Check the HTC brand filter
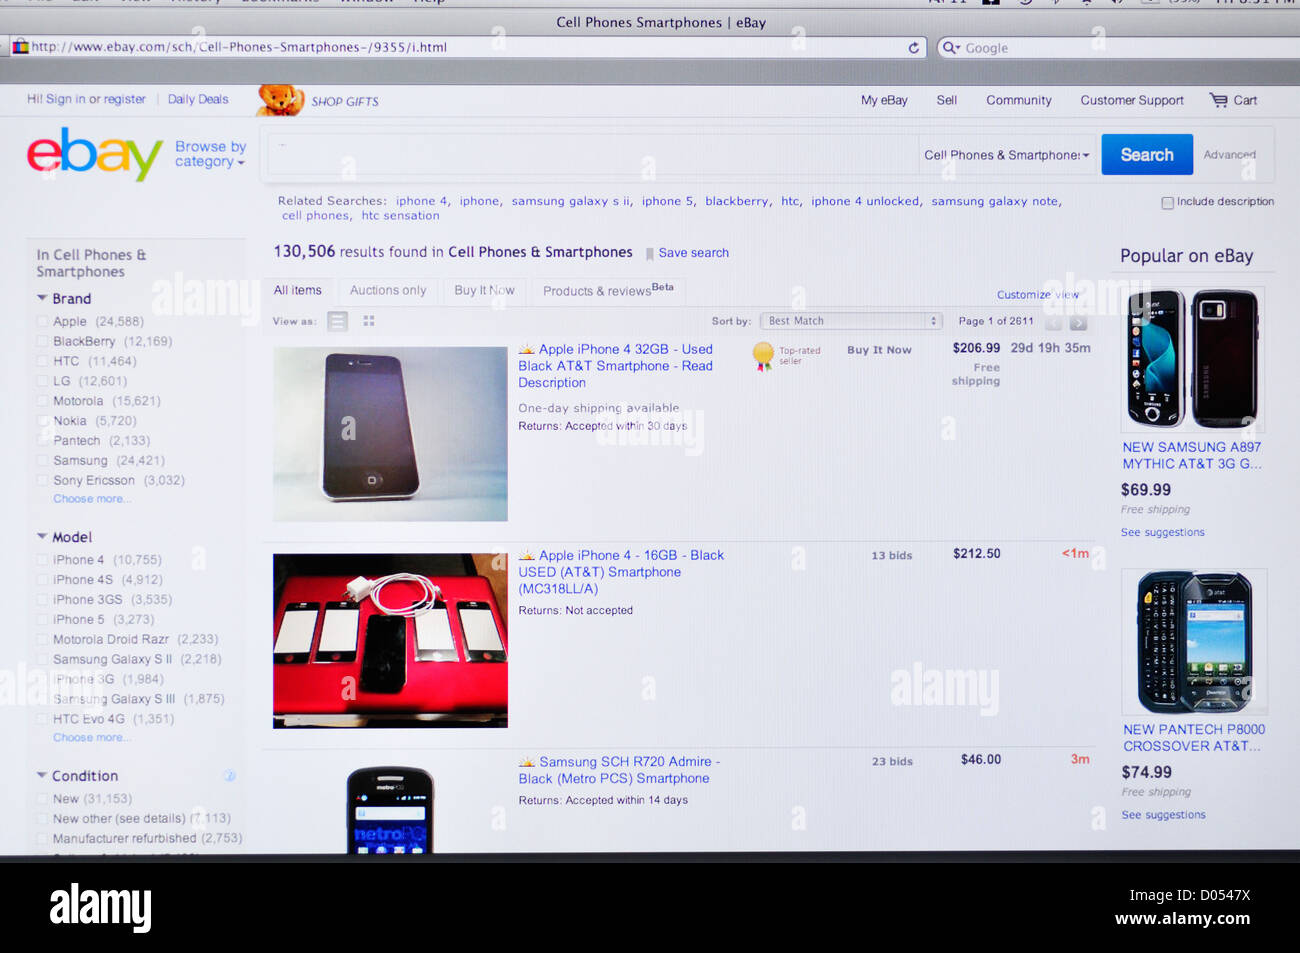 click(43, 362)
